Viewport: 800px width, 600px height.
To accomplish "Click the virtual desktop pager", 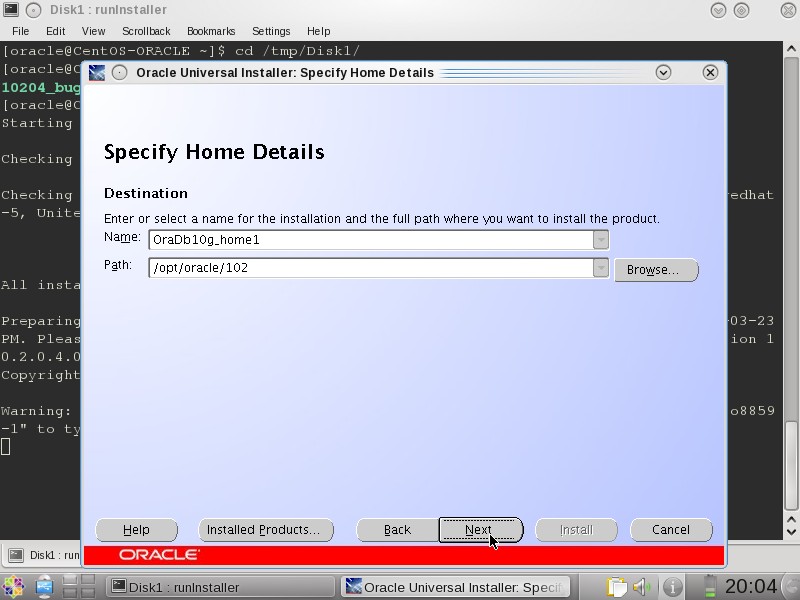I will (79, 587).
